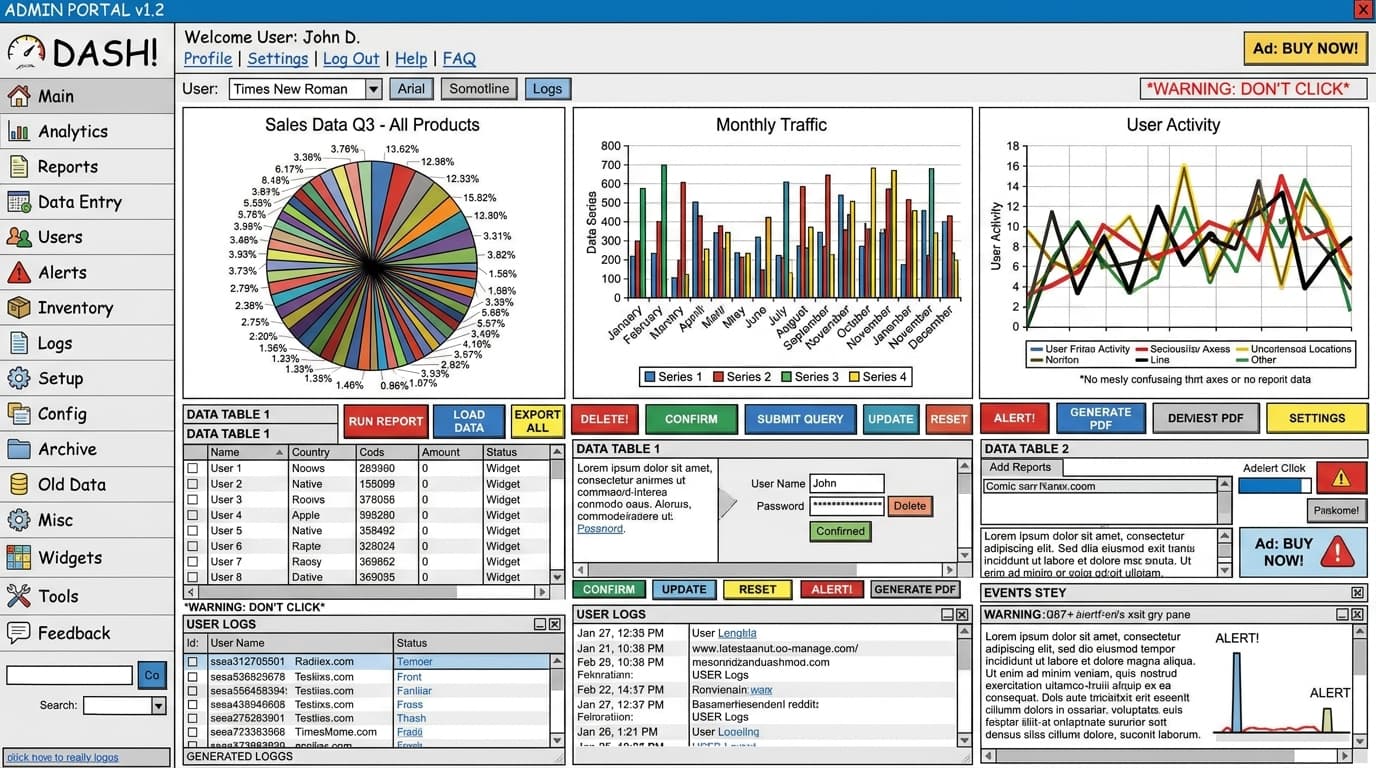1376x768 pixels.
Task: Click the Old Data database icon
Action: 18,484
